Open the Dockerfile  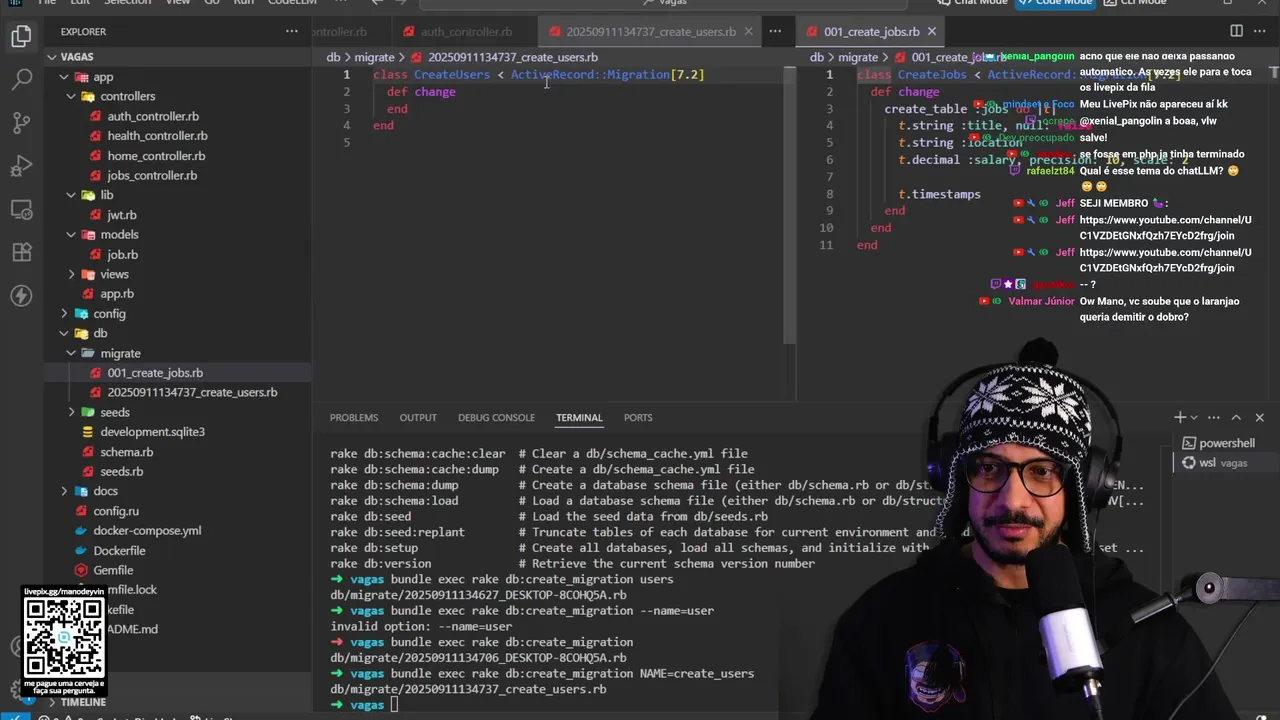pos(119,551)
